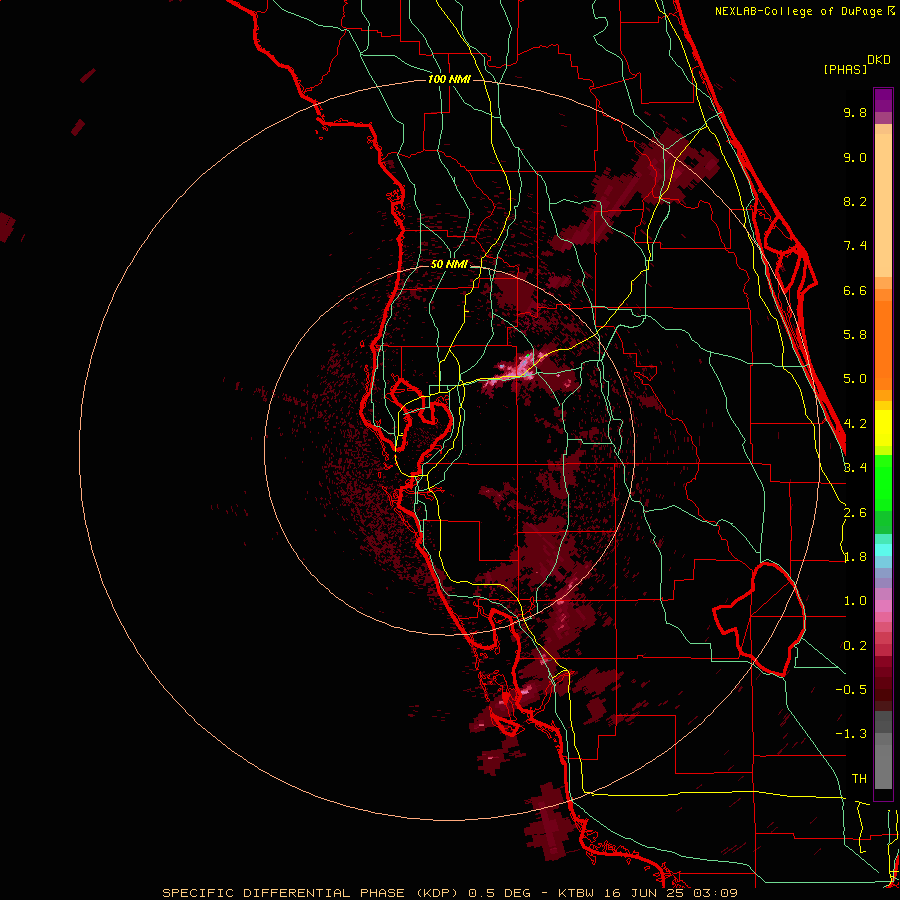Viewport: 900px width, 900px height.
Task: Click the 2.6 scale value
Action: [x=855, y=513]
